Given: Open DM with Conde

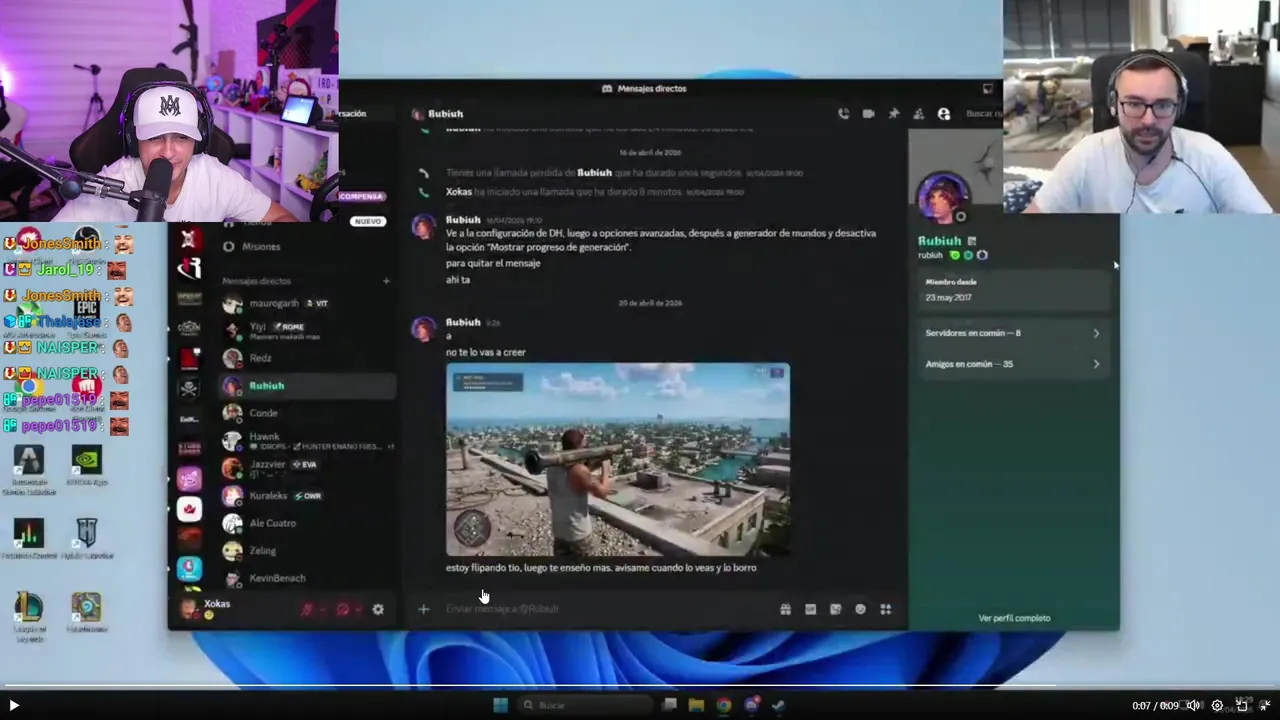Looking at the screenshot, I should coord(308,413).
